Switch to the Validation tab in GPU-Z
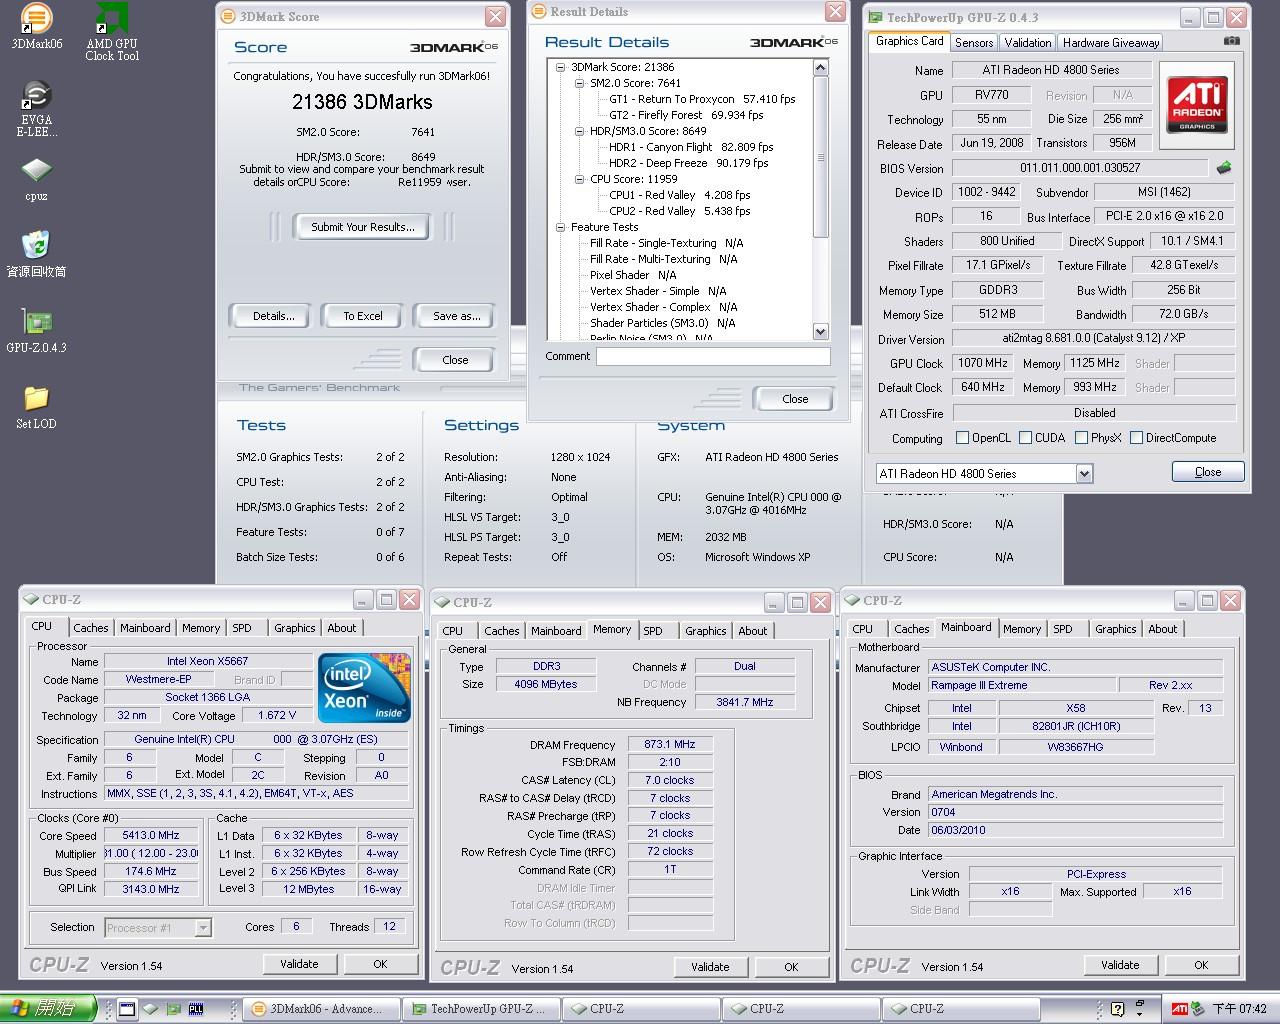1280x1024 pixels. [1028, 42]
